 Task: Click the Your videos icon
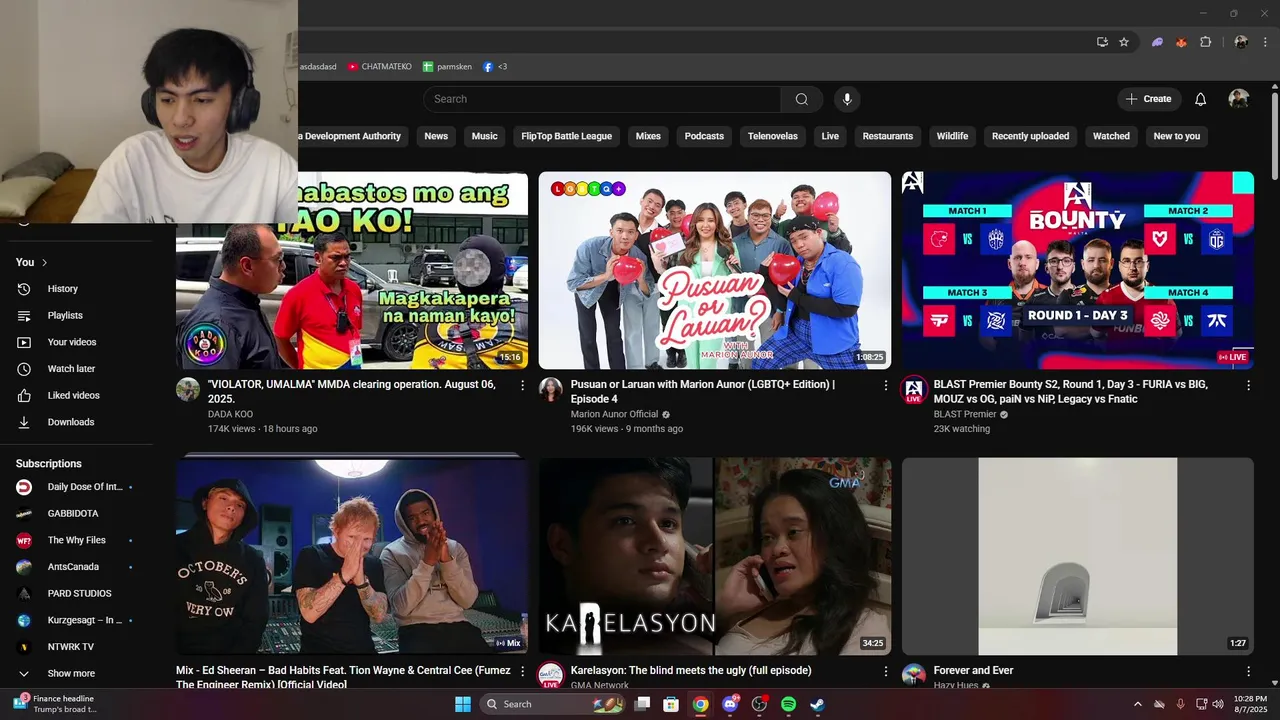(x=24, y=342)
